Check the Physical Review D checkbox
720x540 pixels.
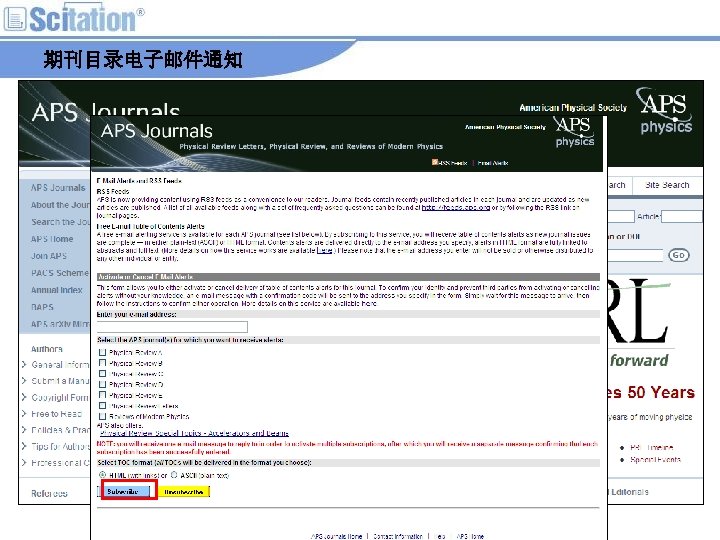tap(102, 384)
